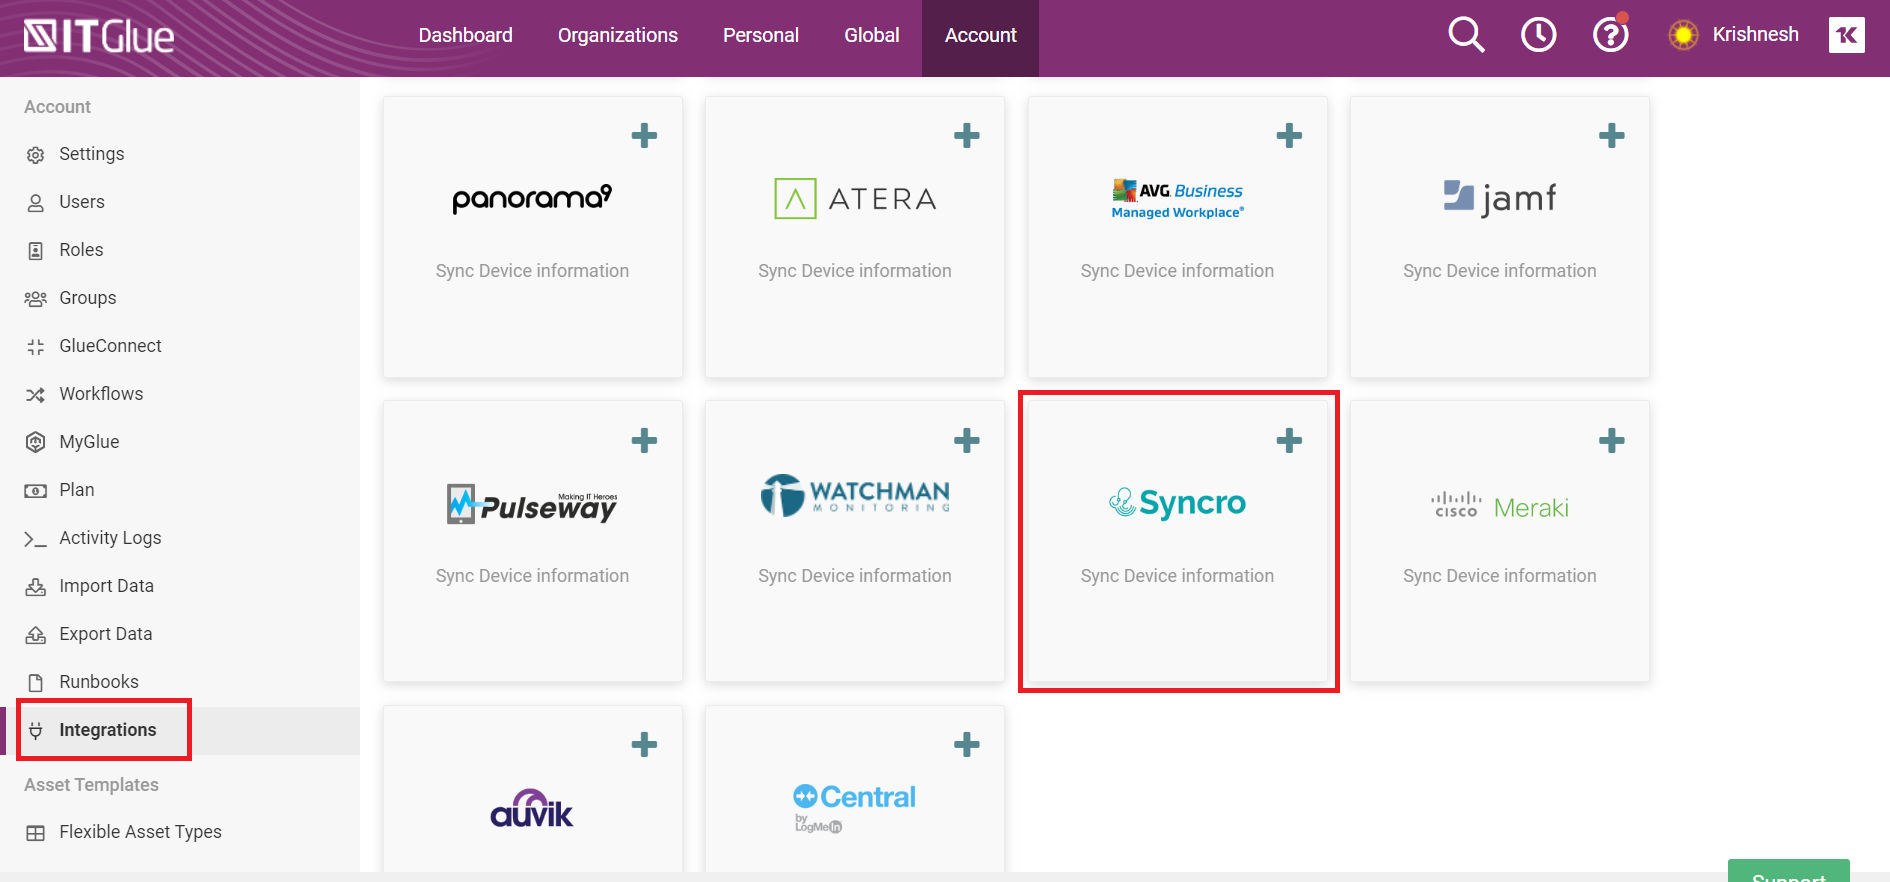The height and width of the screenshot is (882, 1890).
Task: Add the Panorama9 integration with plus icon
Action: [x=644, y=135]
